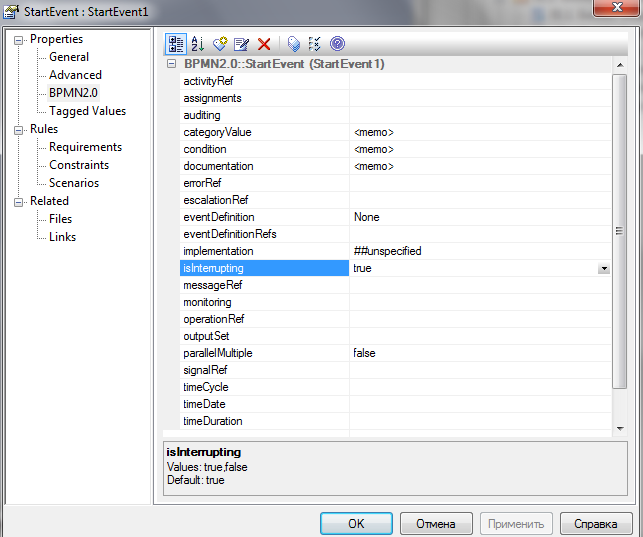
Task: Click scrollbar up arrow in property grid
Action: (620, 65)
